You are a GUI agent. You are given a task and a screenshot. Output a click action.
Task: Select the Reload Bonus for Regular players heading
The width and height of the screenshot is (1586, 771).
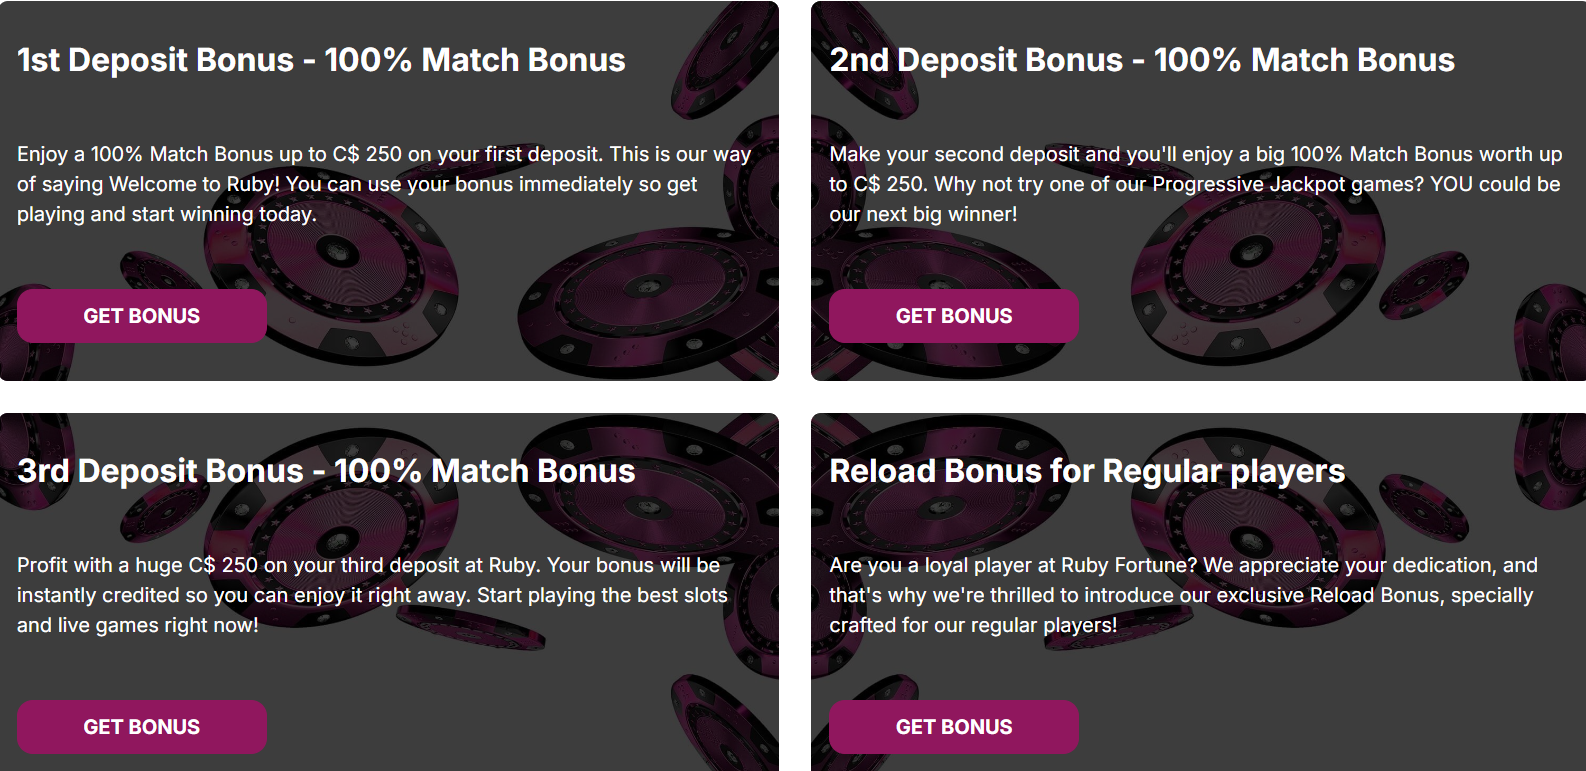coord(1087,471)
